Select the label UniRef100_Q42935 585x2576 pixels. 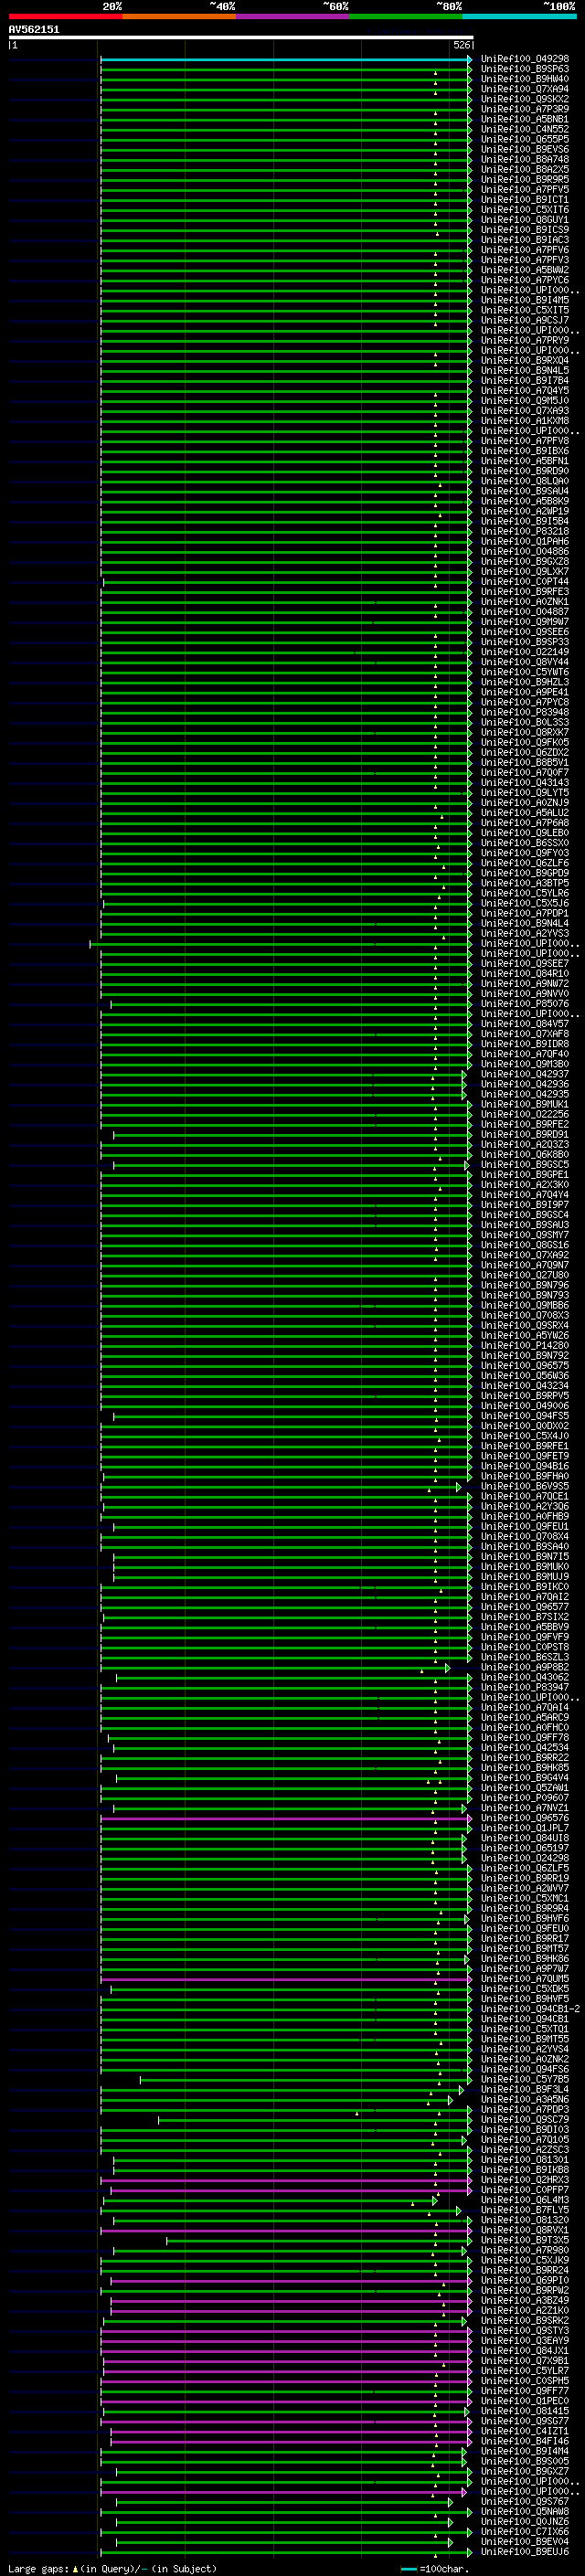(x=525, y=1094)
